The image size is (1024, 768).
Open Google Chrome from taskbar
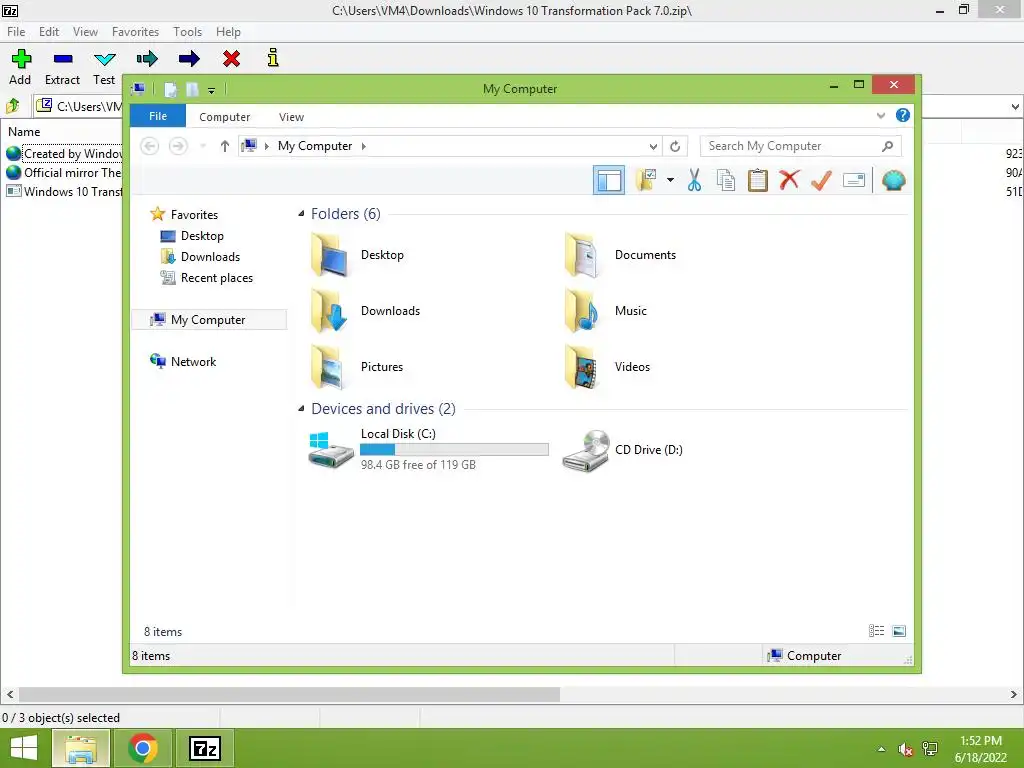(142, 748)
